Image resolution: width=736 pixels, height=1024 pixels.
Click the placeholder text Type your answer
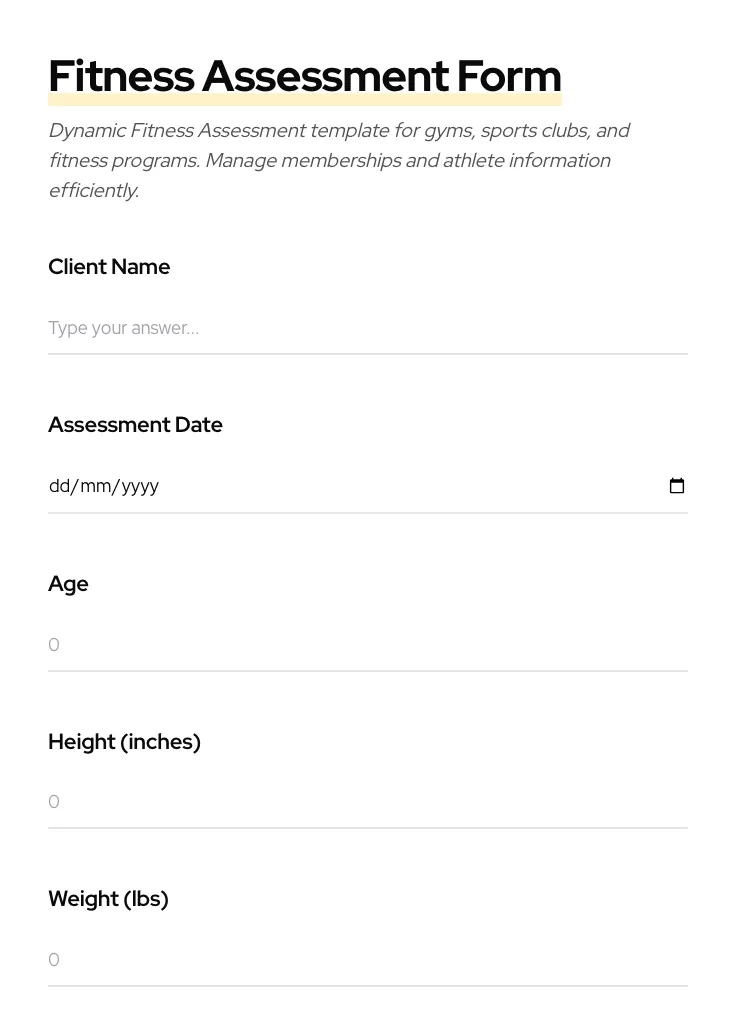(x=123, y=328)
